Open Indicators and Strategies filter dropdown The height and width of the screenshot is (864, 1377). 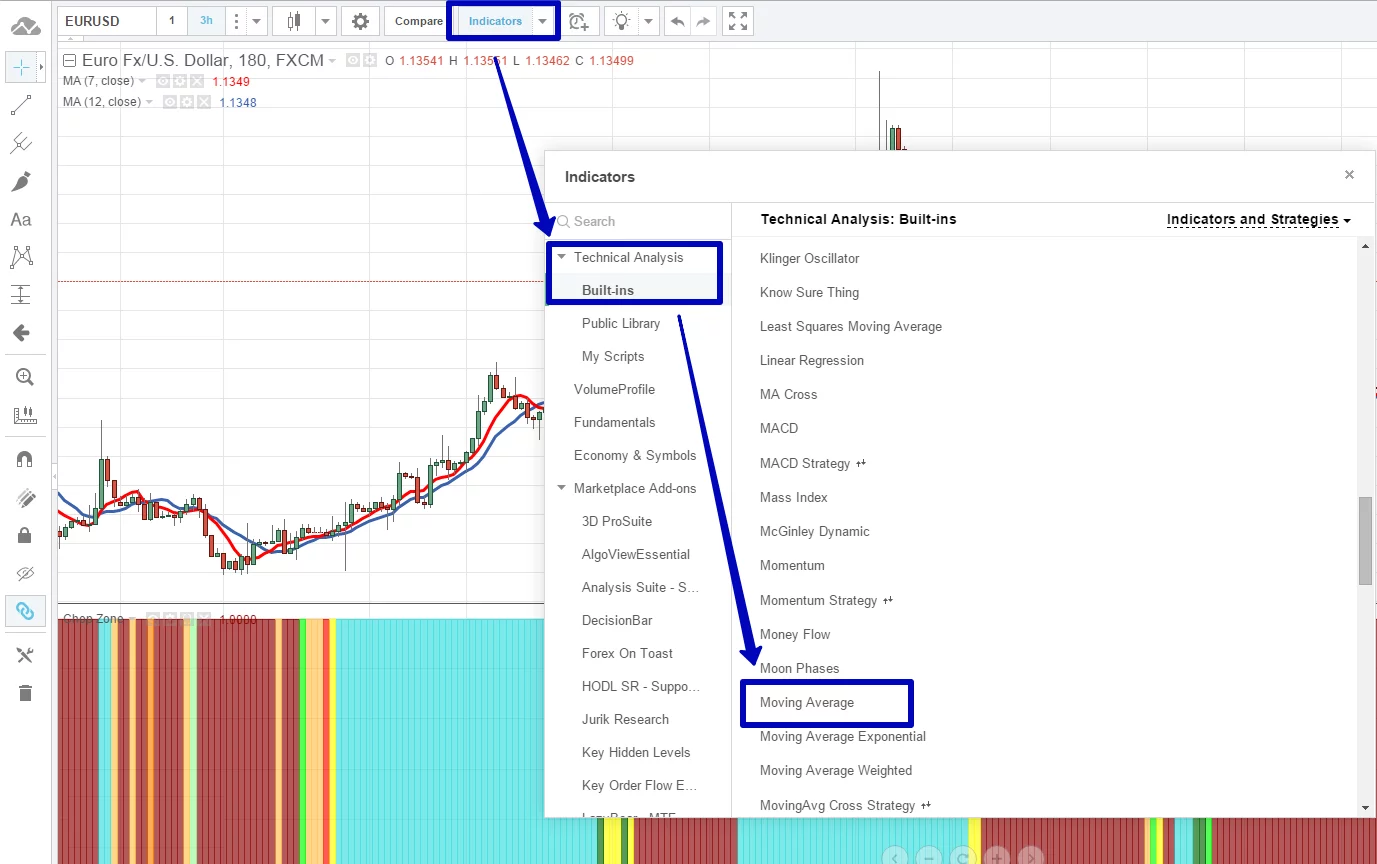click(1259, 219)
